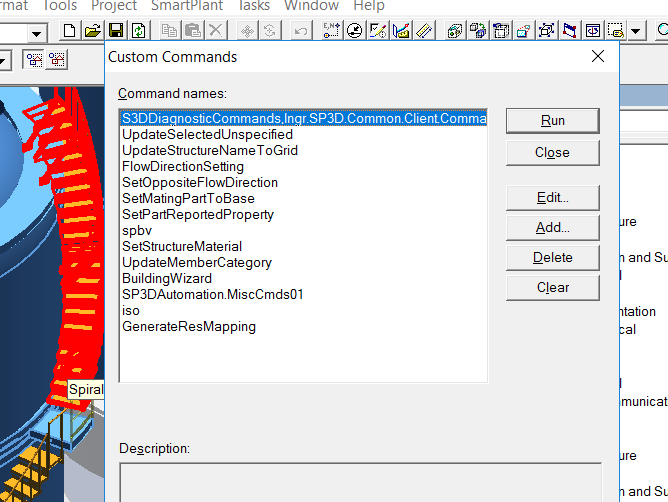
Task: Select the spbv command entry
Action: coord(303,231)
